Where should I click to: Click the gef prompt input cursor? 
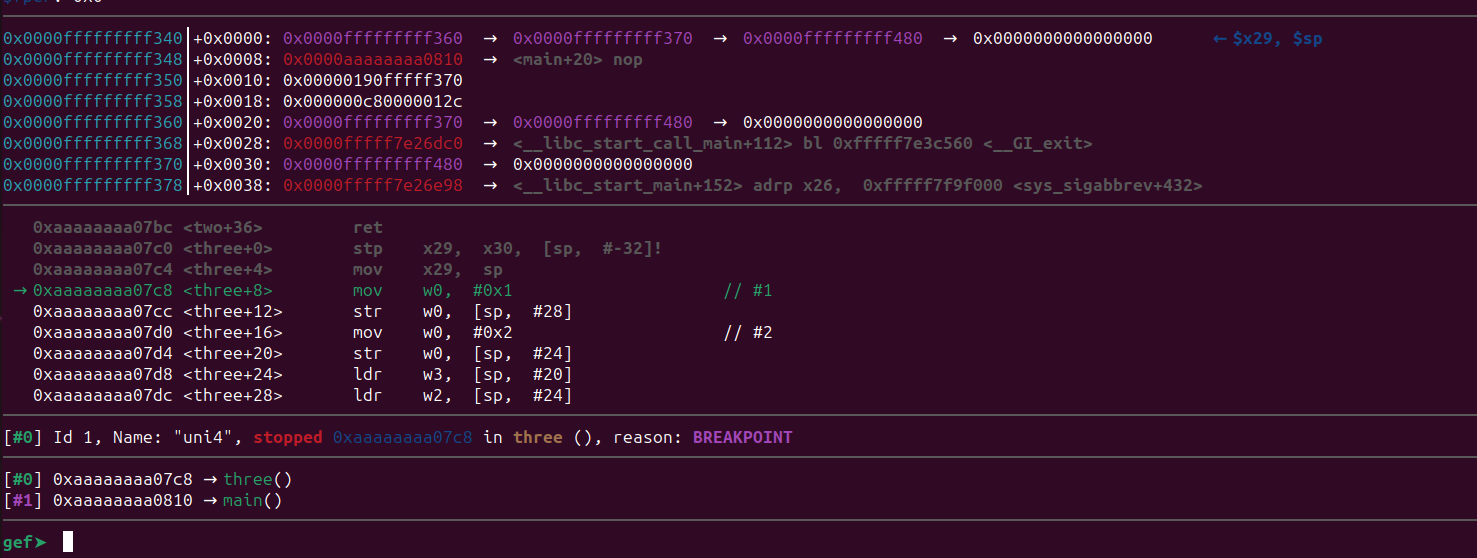point(68,542)
